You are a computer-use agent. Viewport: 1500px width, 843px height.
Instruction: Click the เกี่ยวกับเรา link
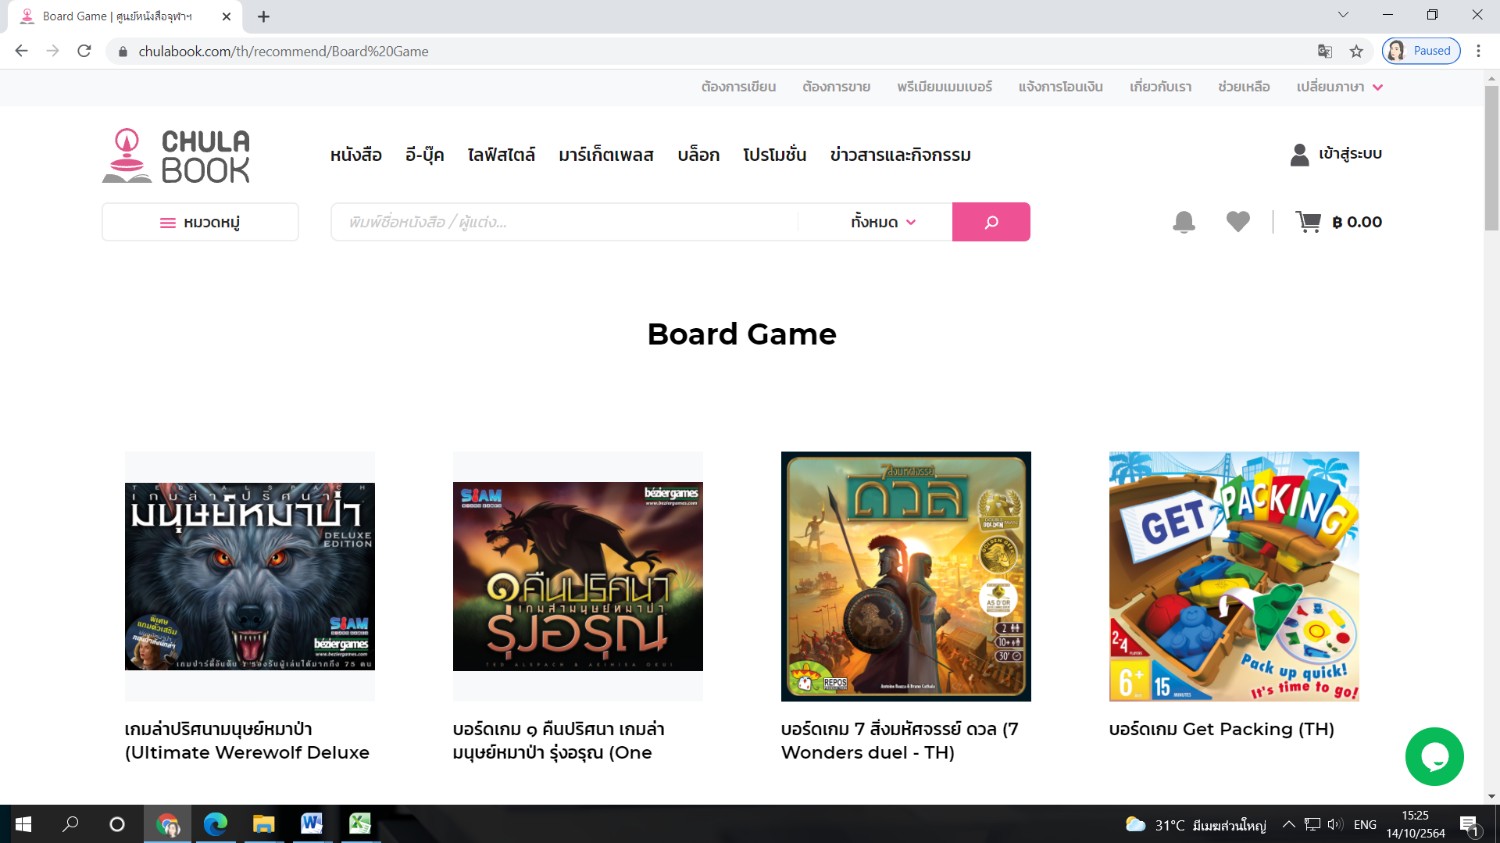(x=1160, y=87)
